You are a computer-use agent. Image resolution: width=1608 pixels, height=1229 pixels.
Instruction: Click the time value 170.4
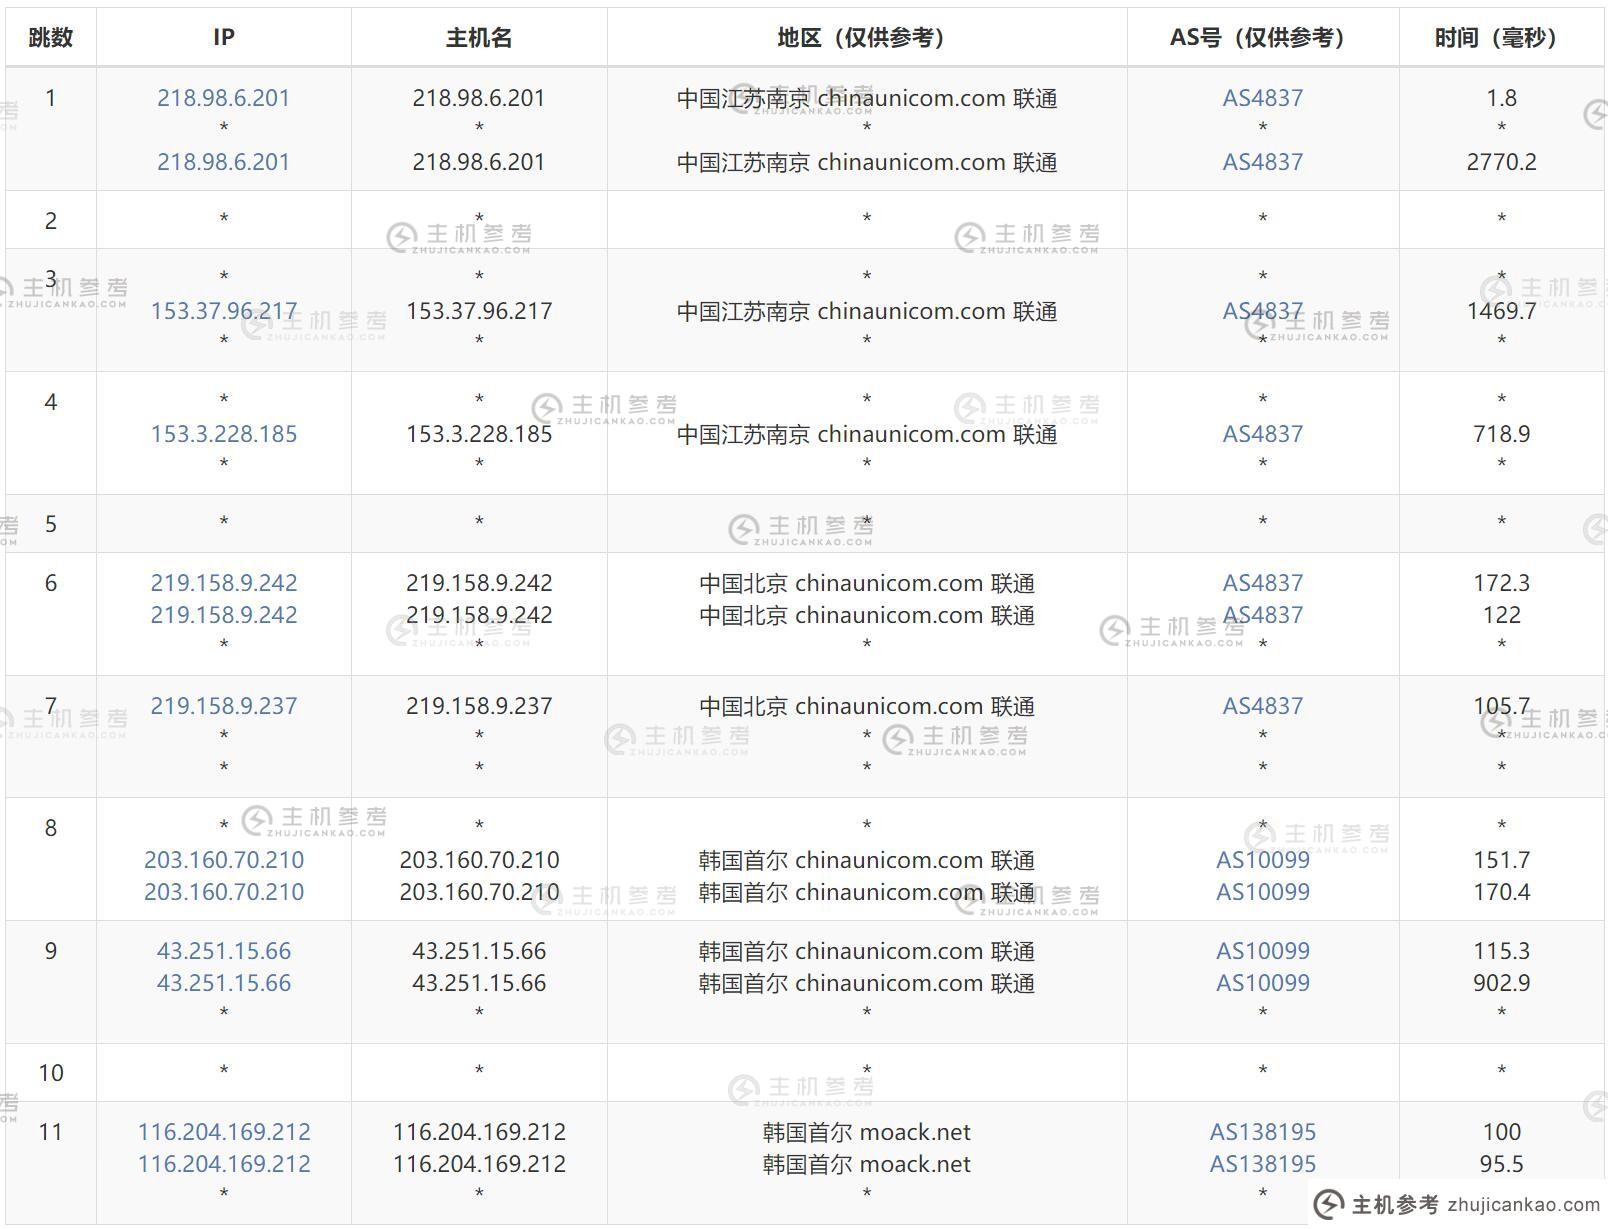click(x=1502, y=892)
